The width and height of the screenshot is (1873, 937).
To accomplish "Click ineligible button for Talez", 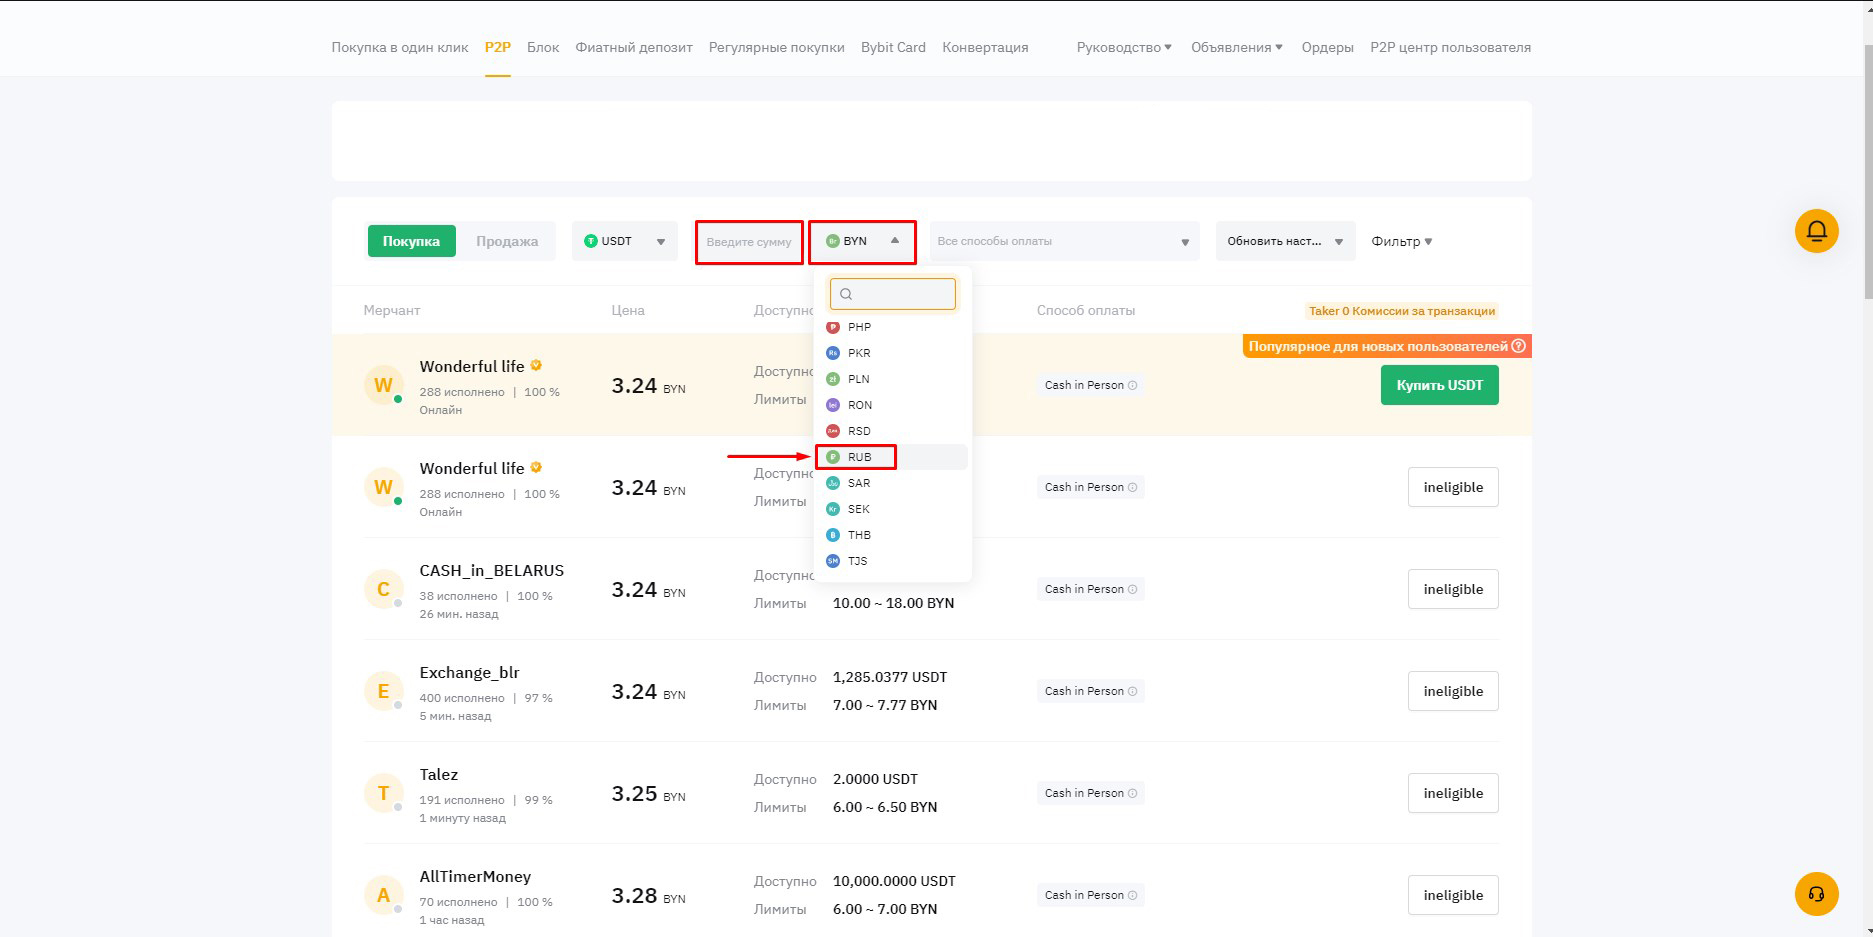I will point(1453,793).
